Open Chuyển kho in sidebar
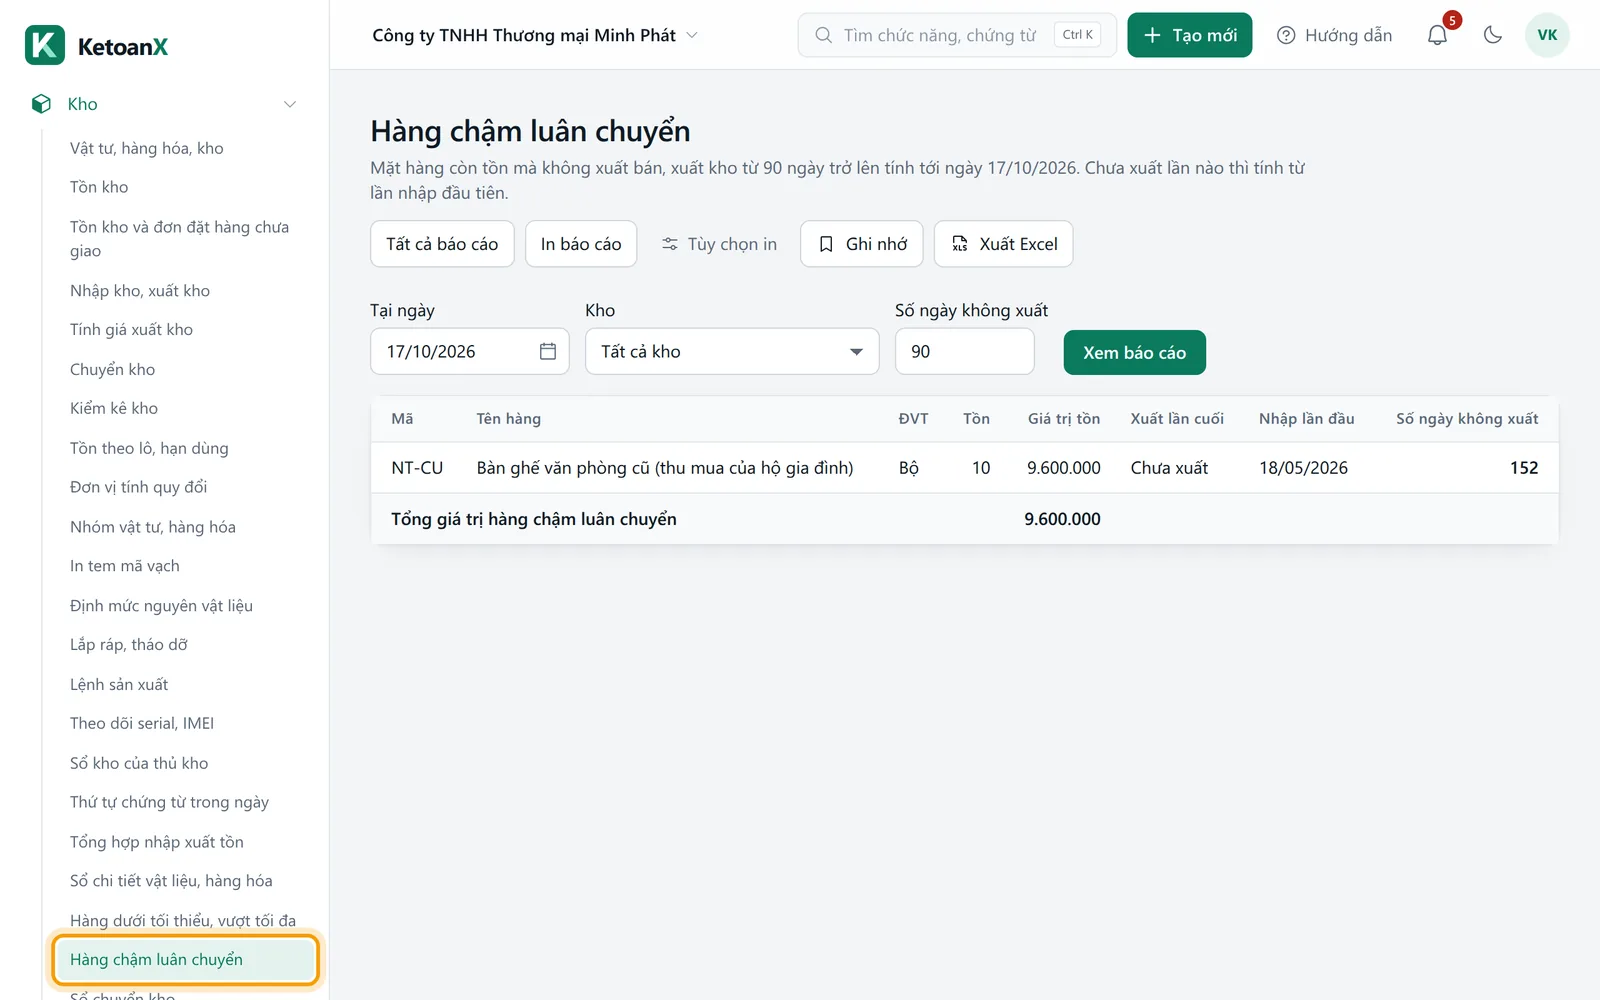 112,369
